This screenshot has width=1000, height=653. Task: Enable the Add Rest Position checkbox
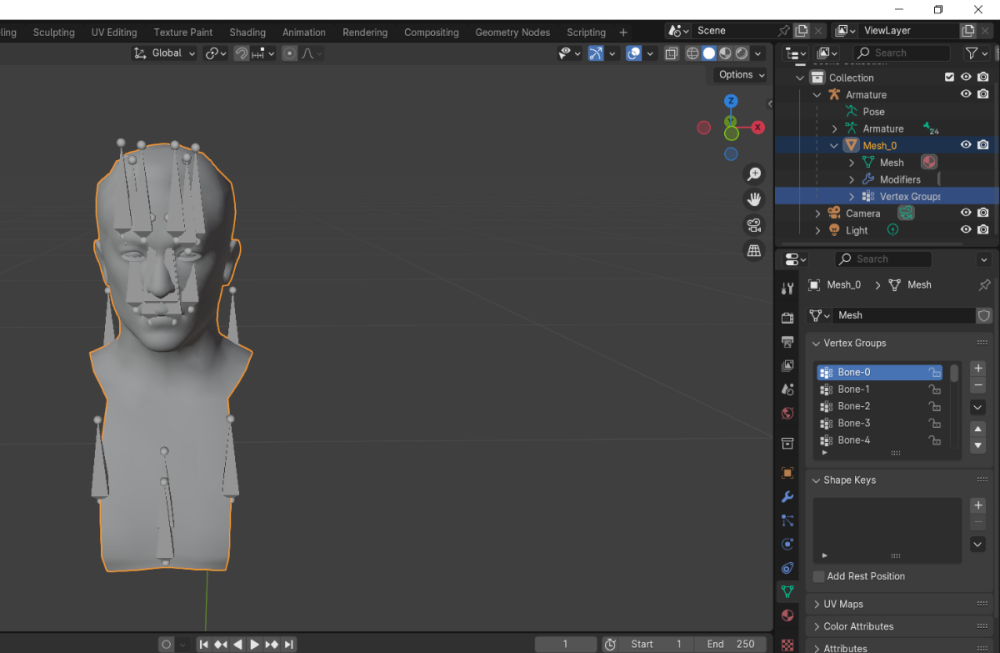[x=819, y=576]
